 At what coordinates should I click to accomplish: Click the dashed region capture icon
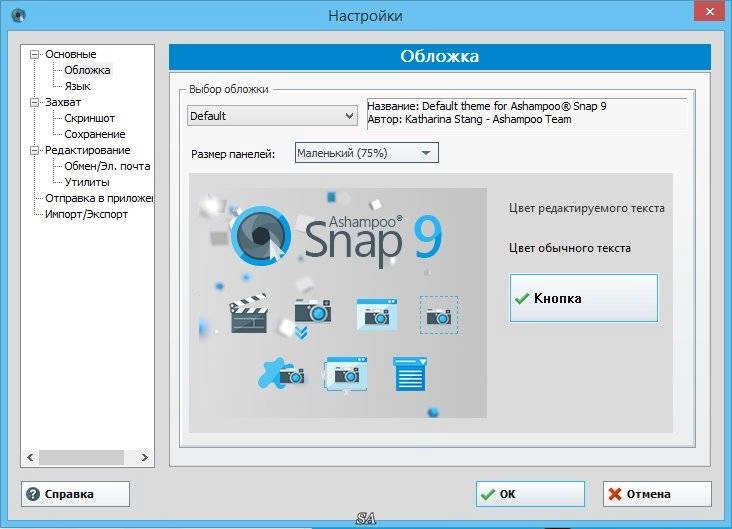tap(439, 315)
